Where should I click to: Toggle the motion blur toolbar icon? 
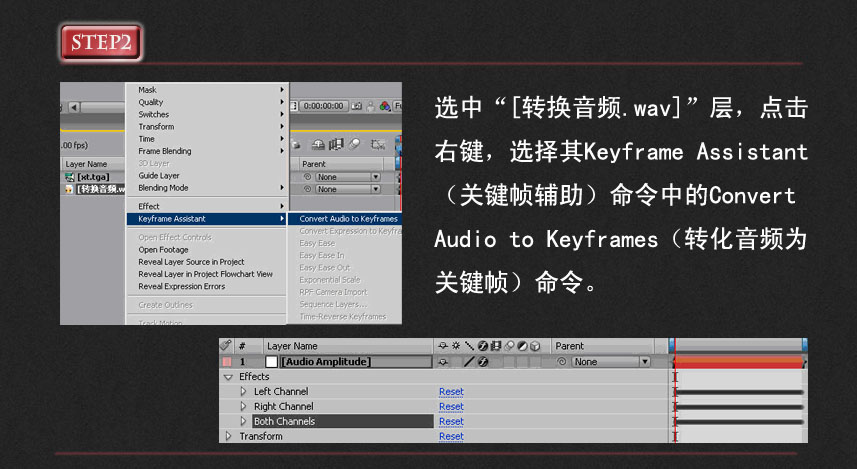tap(355, 144)
